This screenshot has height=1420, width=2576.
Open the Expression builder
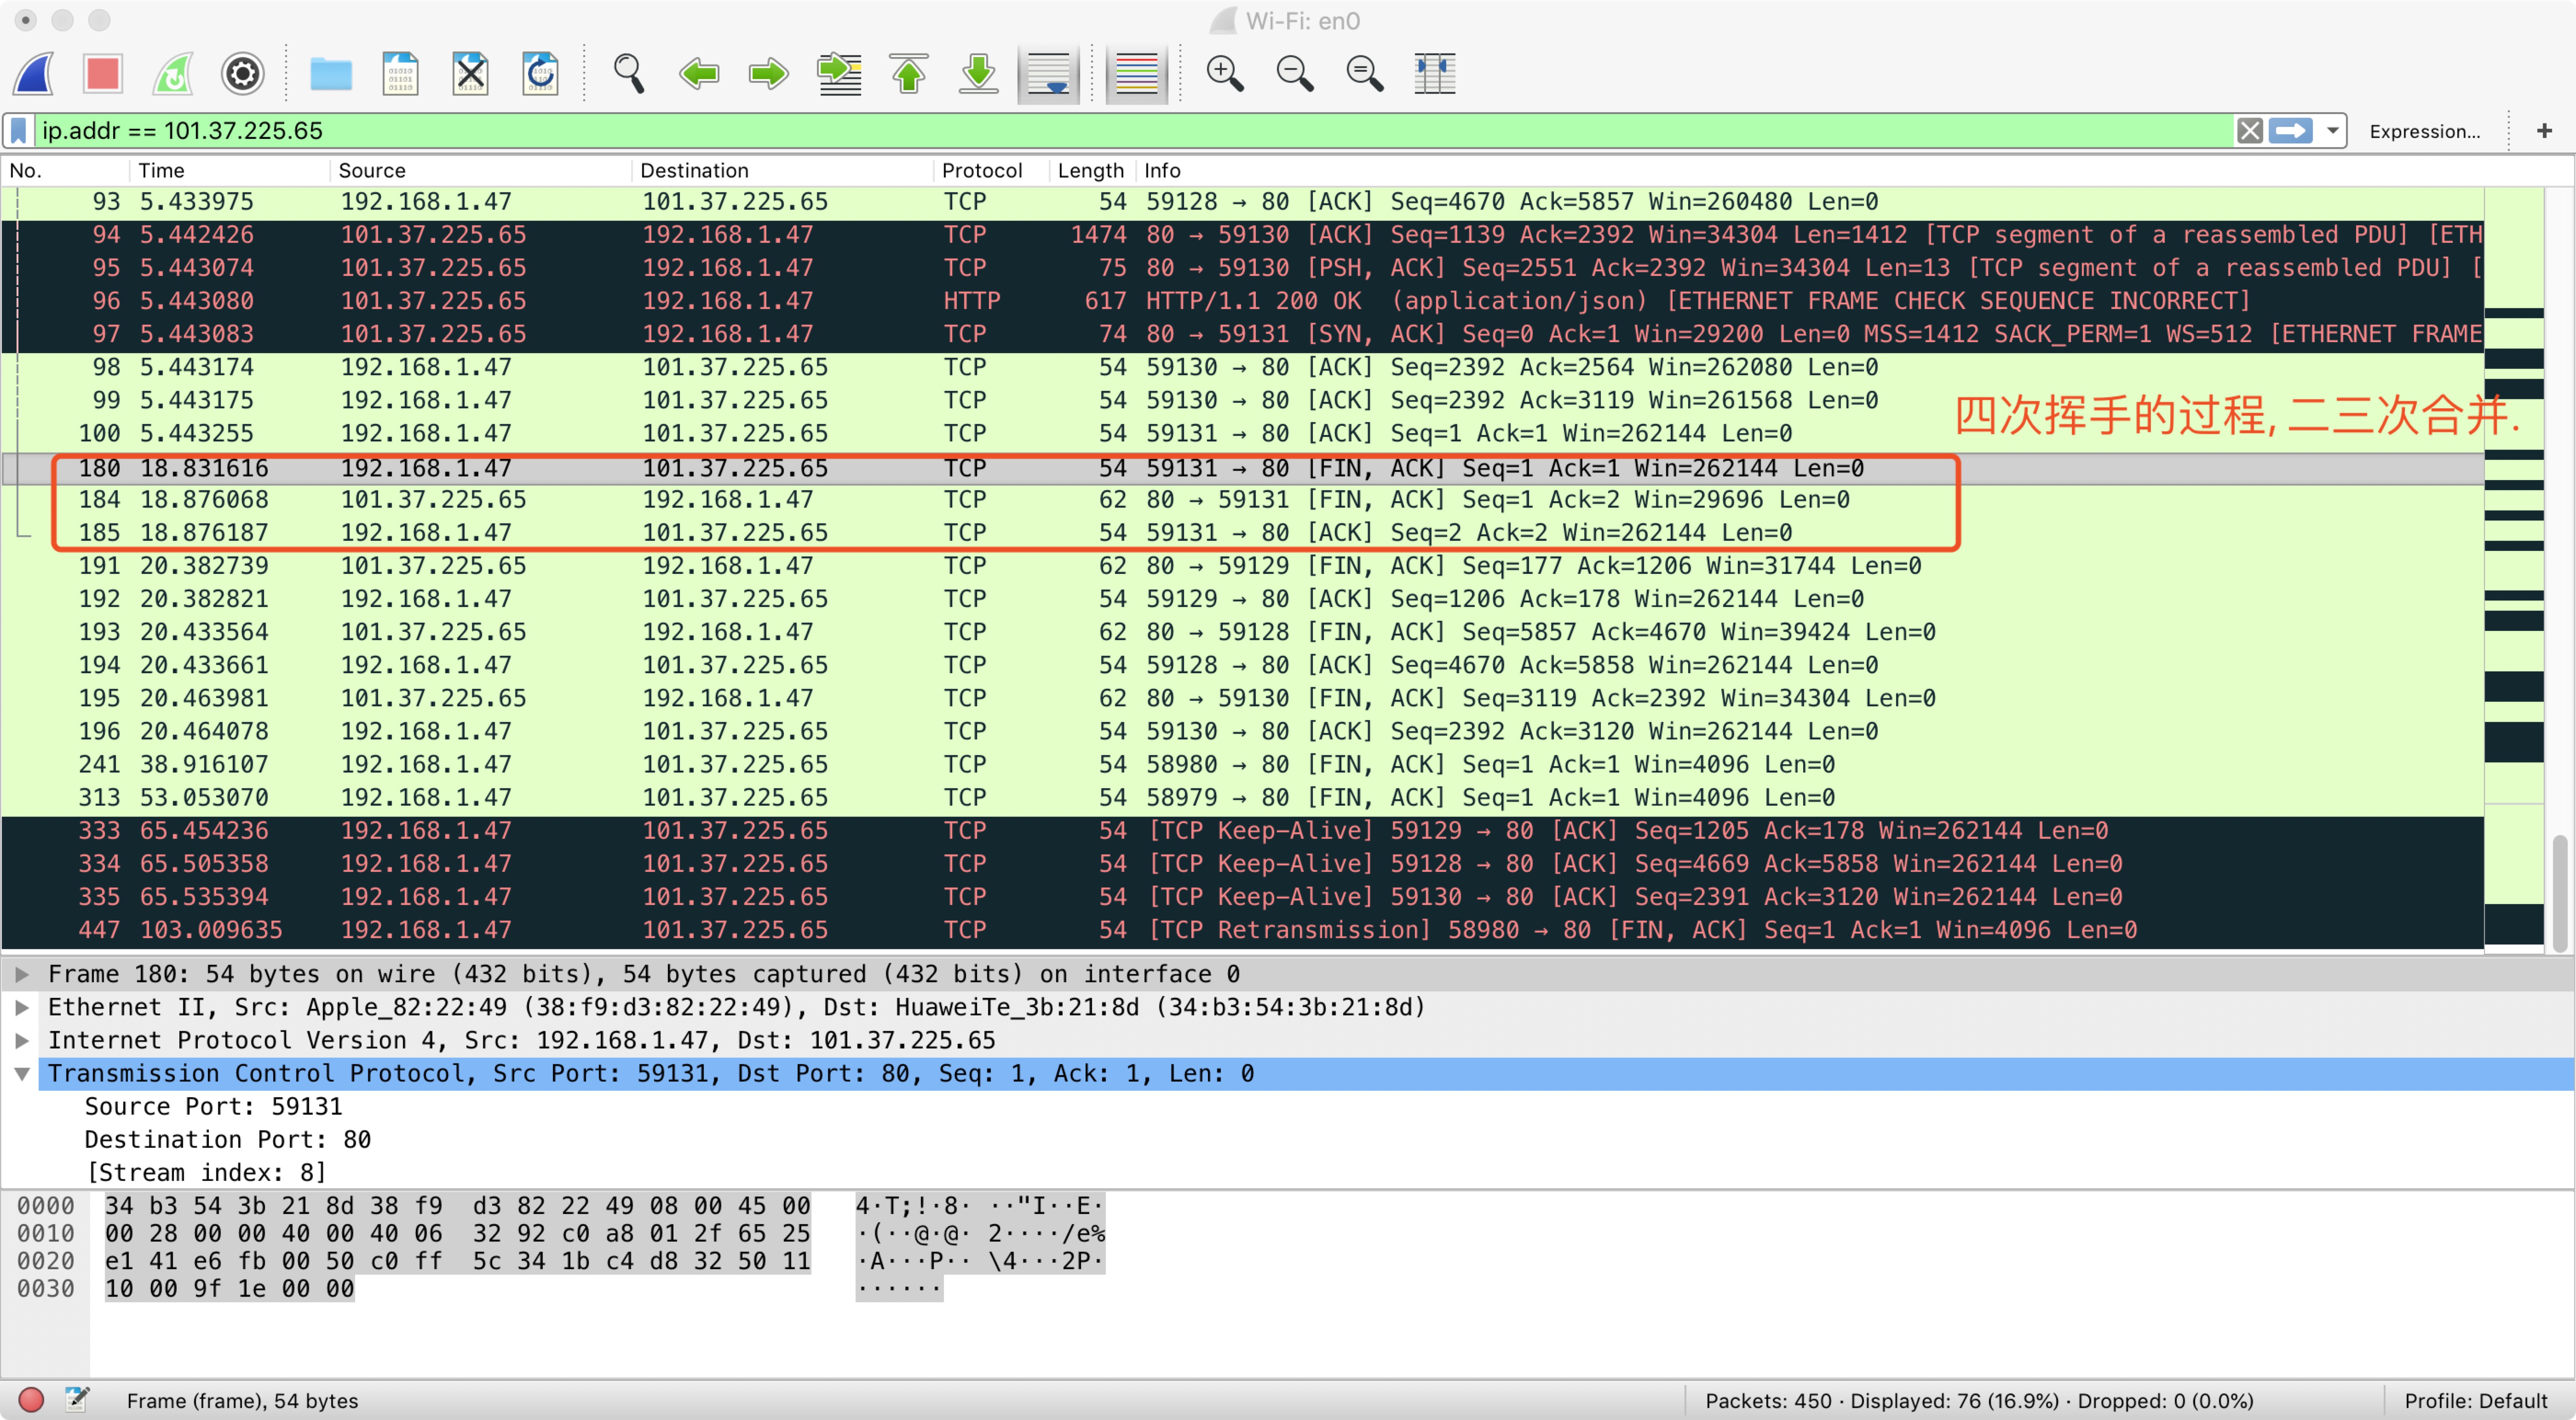(x=2424, y=131)
